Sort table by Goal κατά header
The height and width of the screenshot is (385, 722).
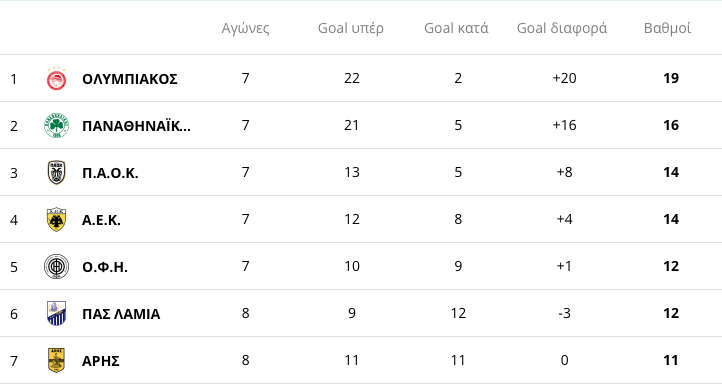(x=456, y=28)
